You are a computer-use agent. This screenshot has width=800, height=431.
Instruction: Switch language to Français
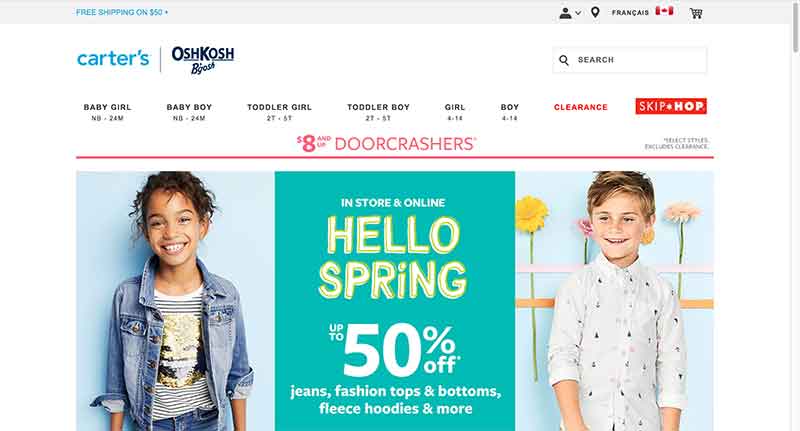point(630,13)
